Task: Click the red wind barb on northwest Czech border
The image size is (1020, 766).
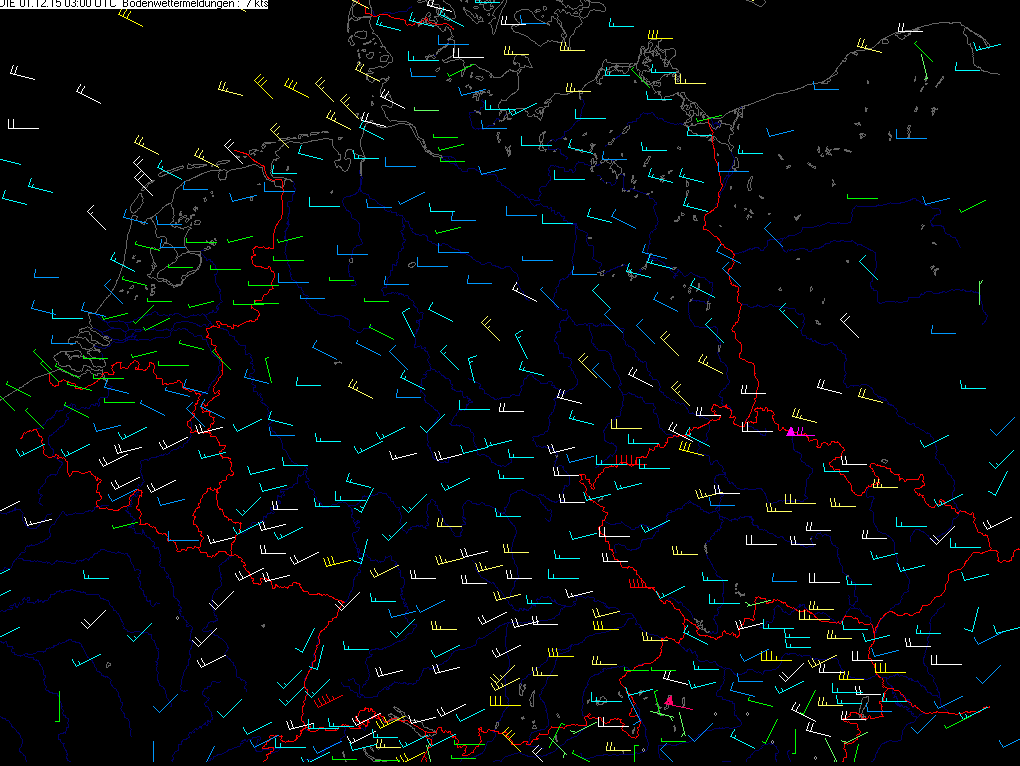Action: (x=626, y=460)
